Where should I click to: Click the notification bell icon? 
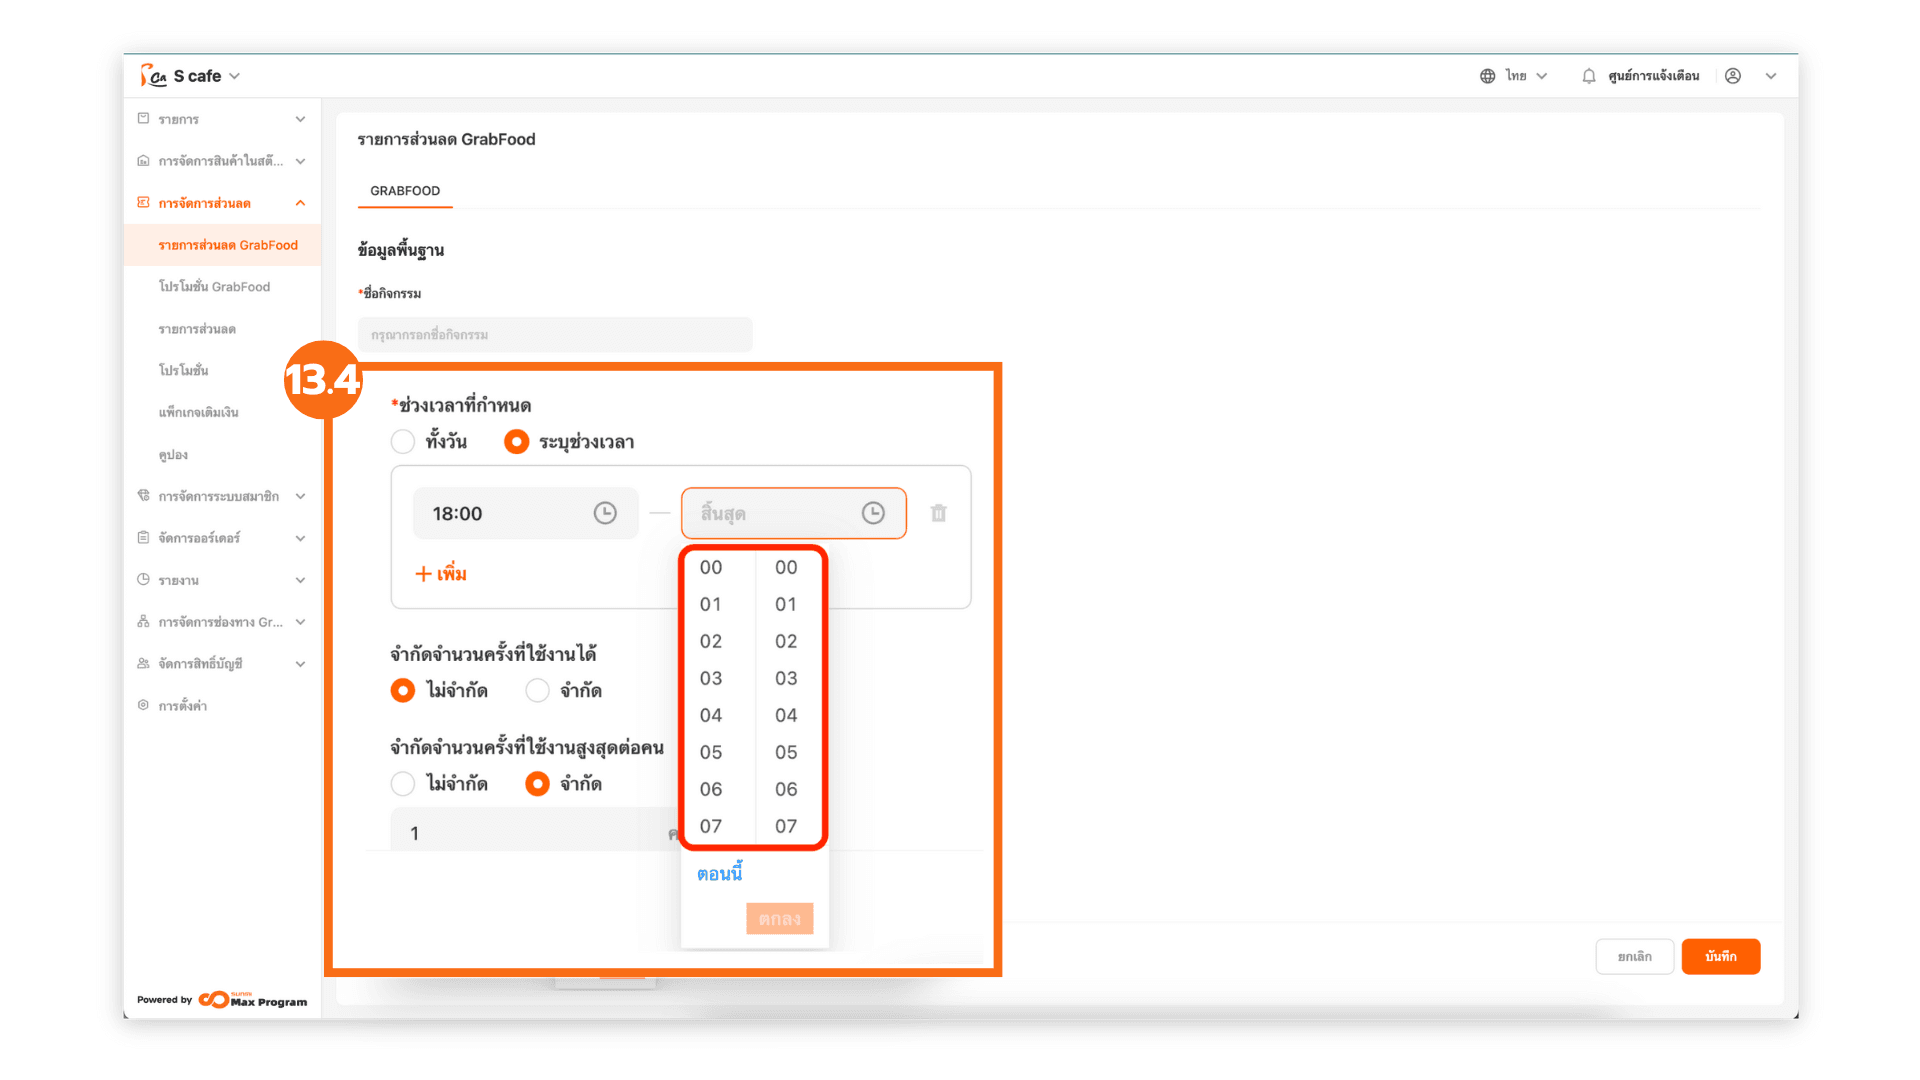1588,76
